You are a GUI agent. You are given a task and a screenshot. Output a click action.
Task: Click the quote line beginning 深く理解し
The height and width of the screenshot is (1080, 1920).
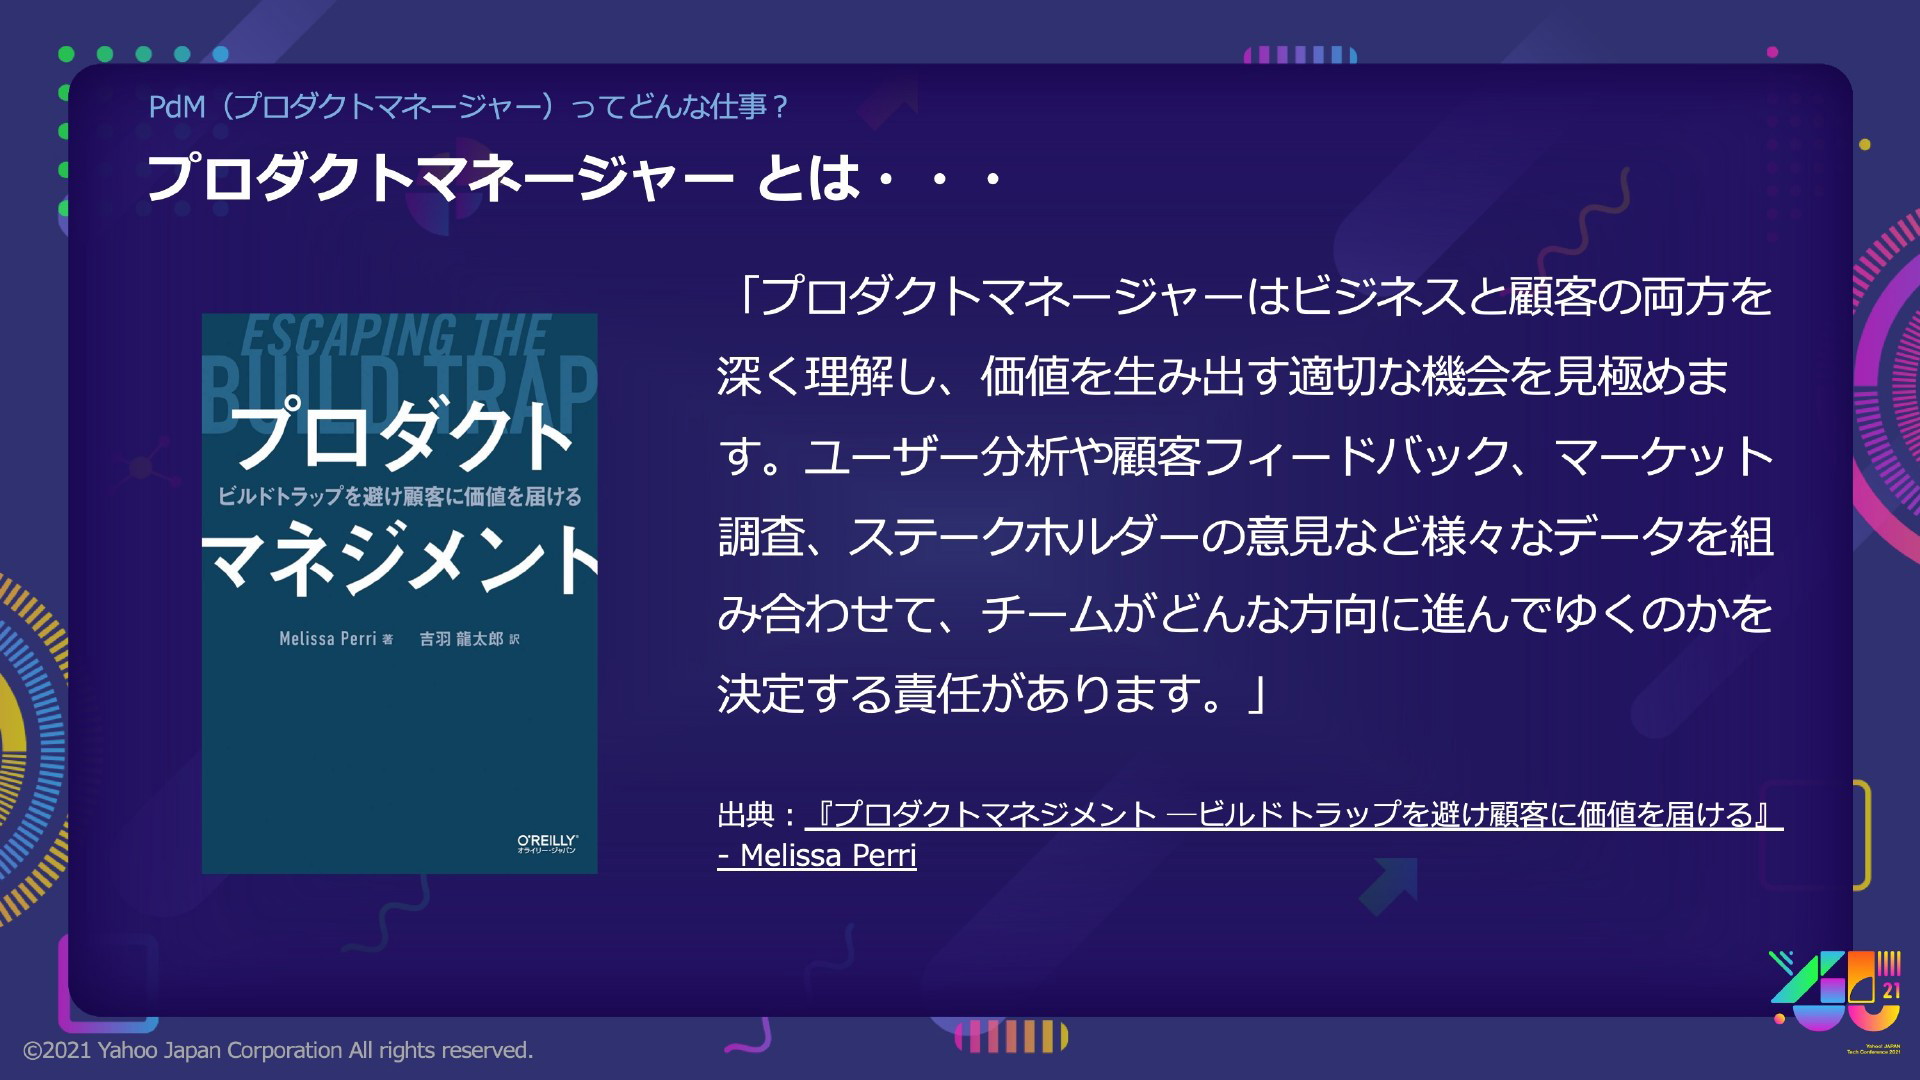(1223, 376)
